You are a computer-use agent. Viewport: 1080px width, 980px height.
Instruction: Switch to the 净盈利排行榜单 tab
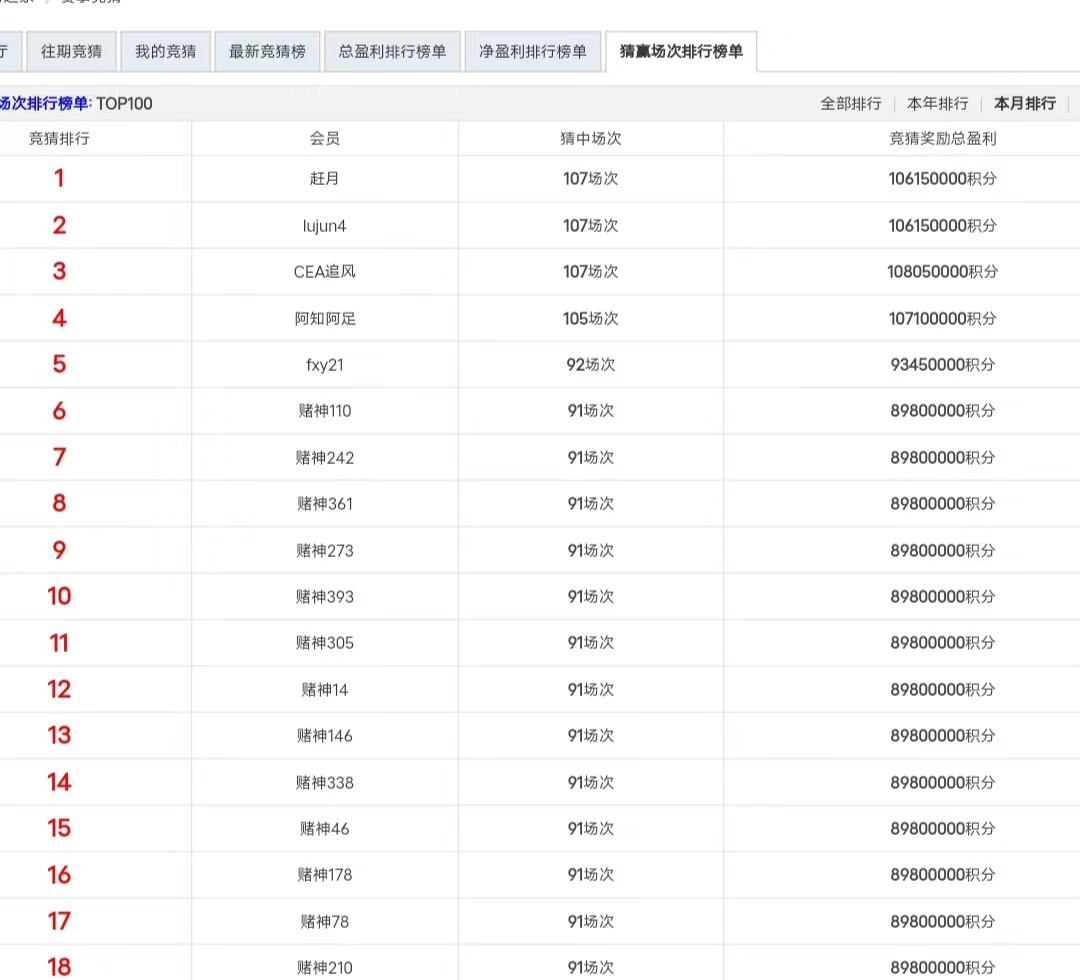532,52
